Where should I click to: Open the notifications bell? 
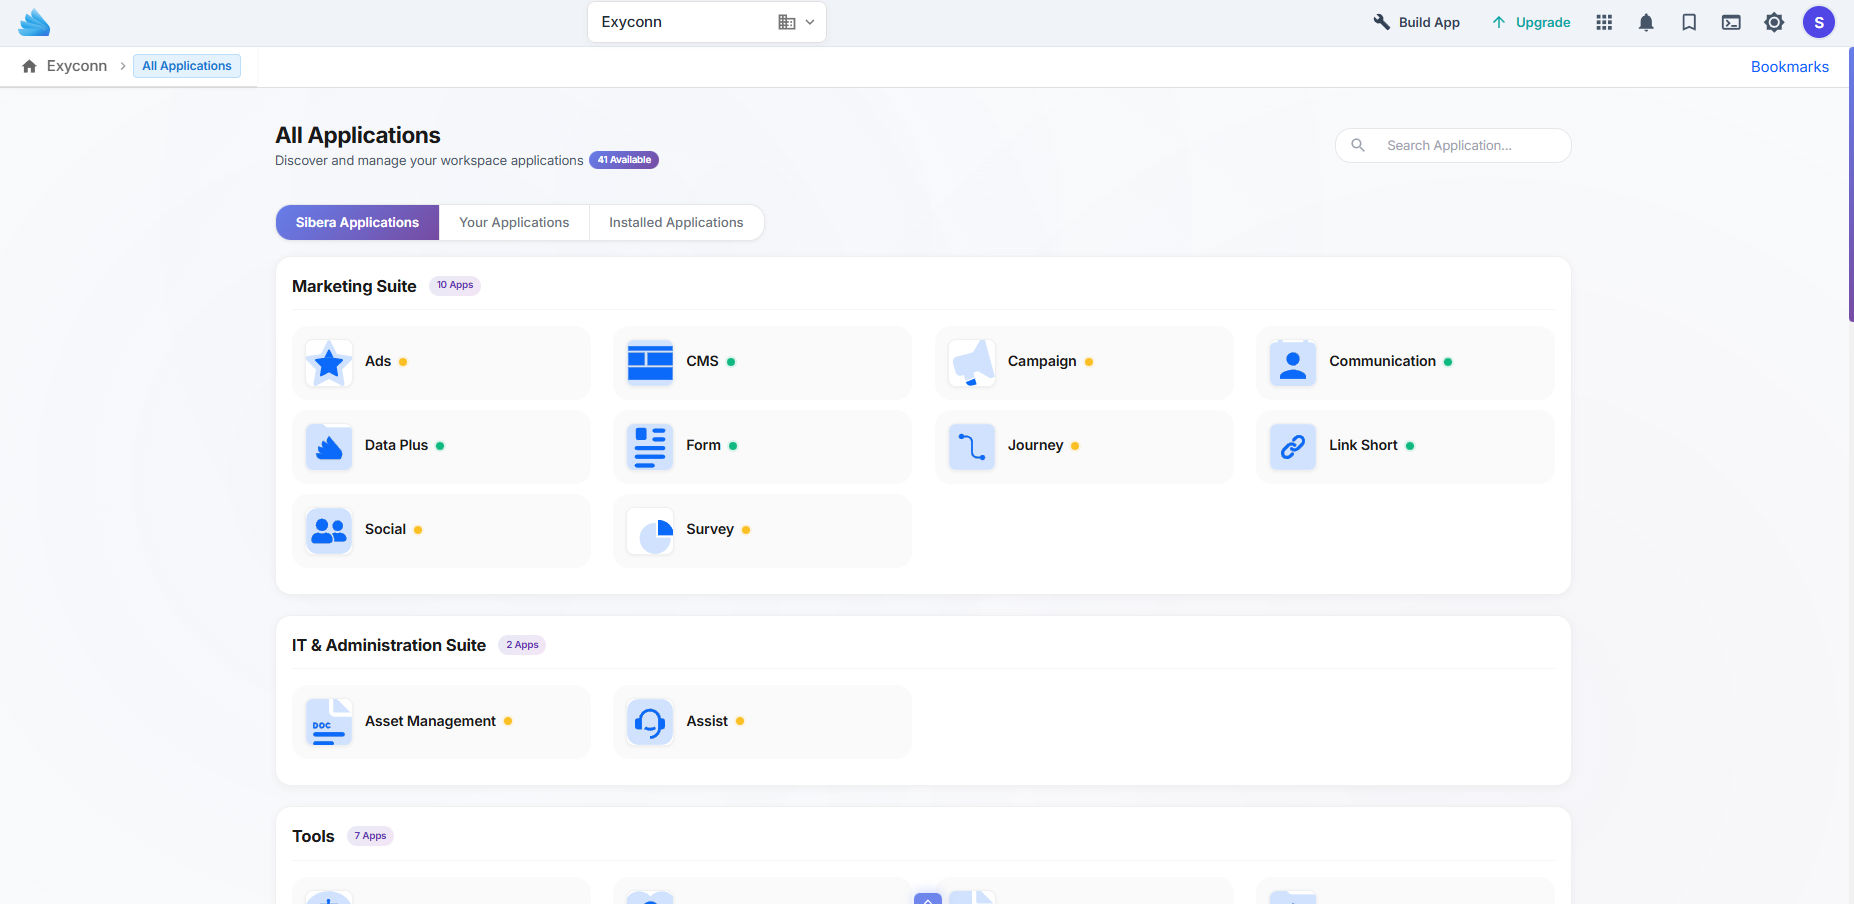click(x=1646, y=21)
